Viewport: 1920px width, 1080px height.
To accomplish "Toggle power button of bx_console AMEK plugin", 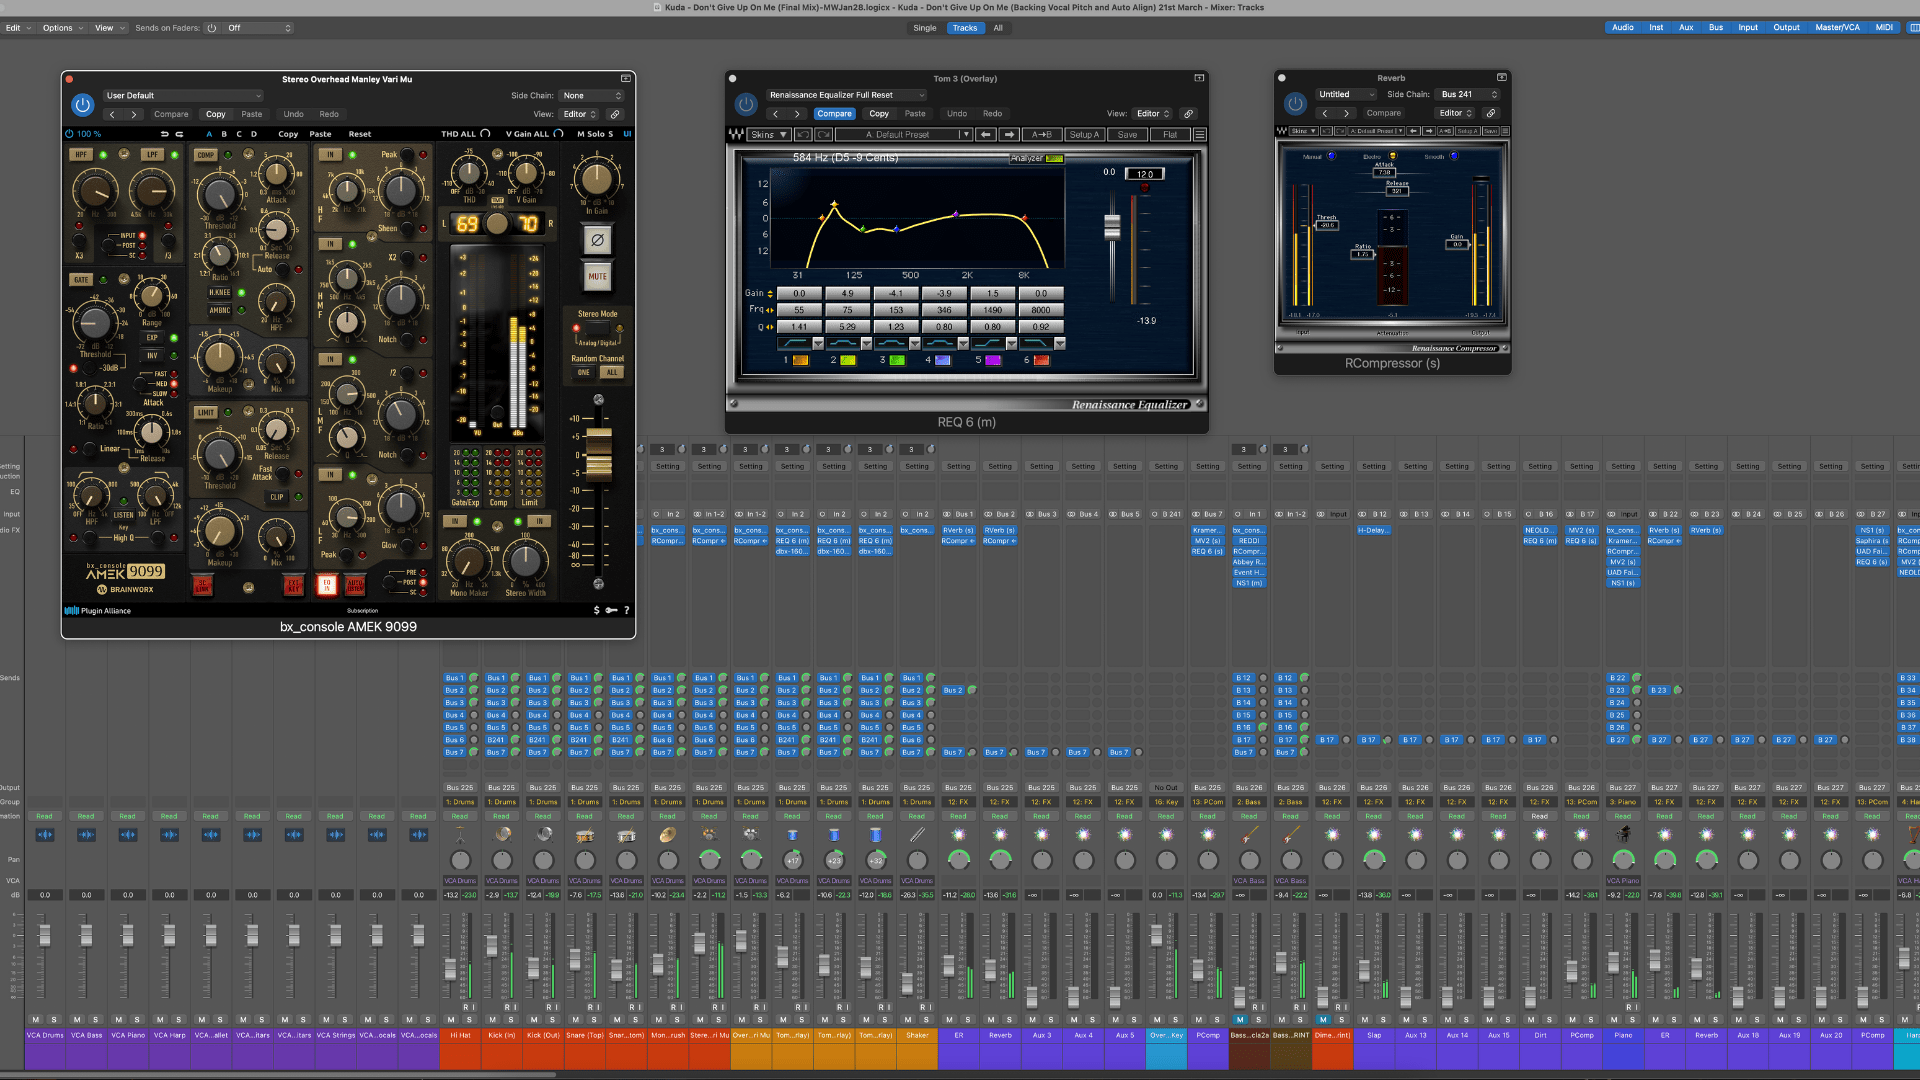I will click(82, 104).
